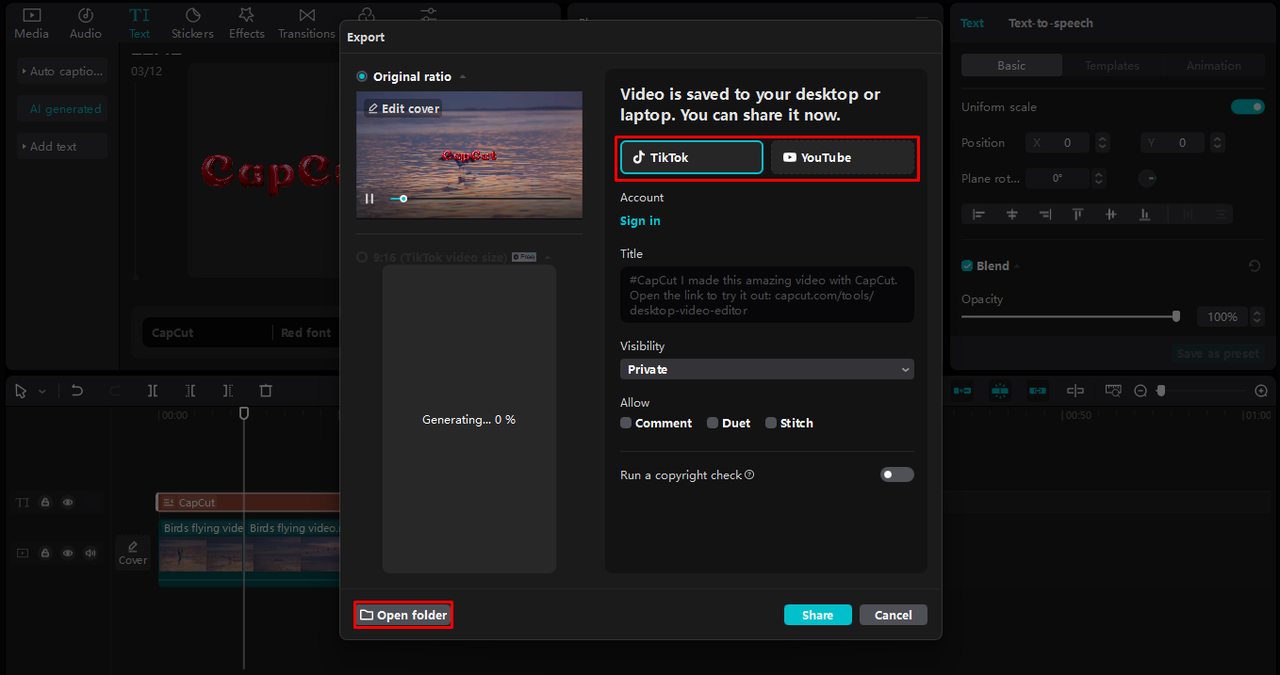Open the timeline cover image settings icon
This screenshot has height=675, width=1280.
(x=1113, y=391)
